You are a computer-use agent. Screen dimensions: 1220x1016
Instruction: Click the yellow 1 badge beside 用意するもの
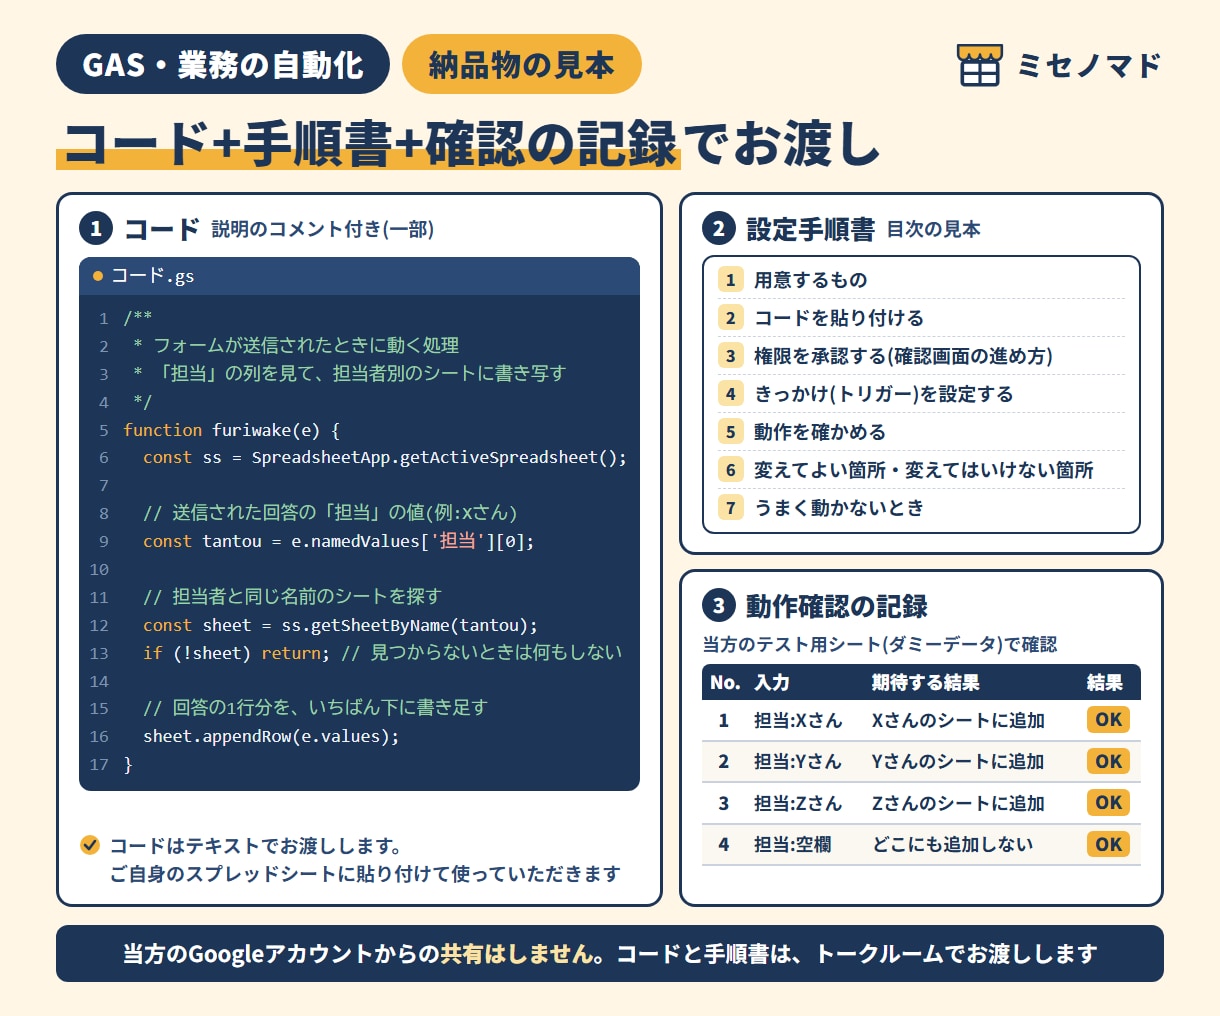coord(730,280)
